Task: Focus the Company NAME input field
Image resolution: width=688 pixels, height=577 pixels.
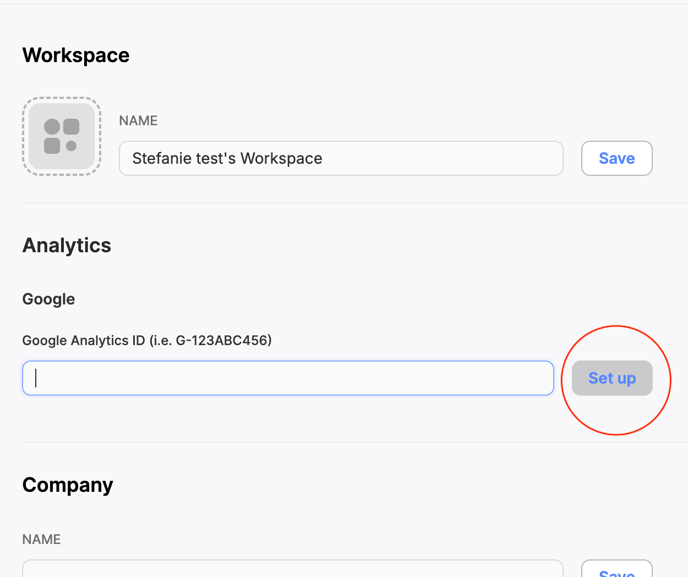Action: coord(293,569)
